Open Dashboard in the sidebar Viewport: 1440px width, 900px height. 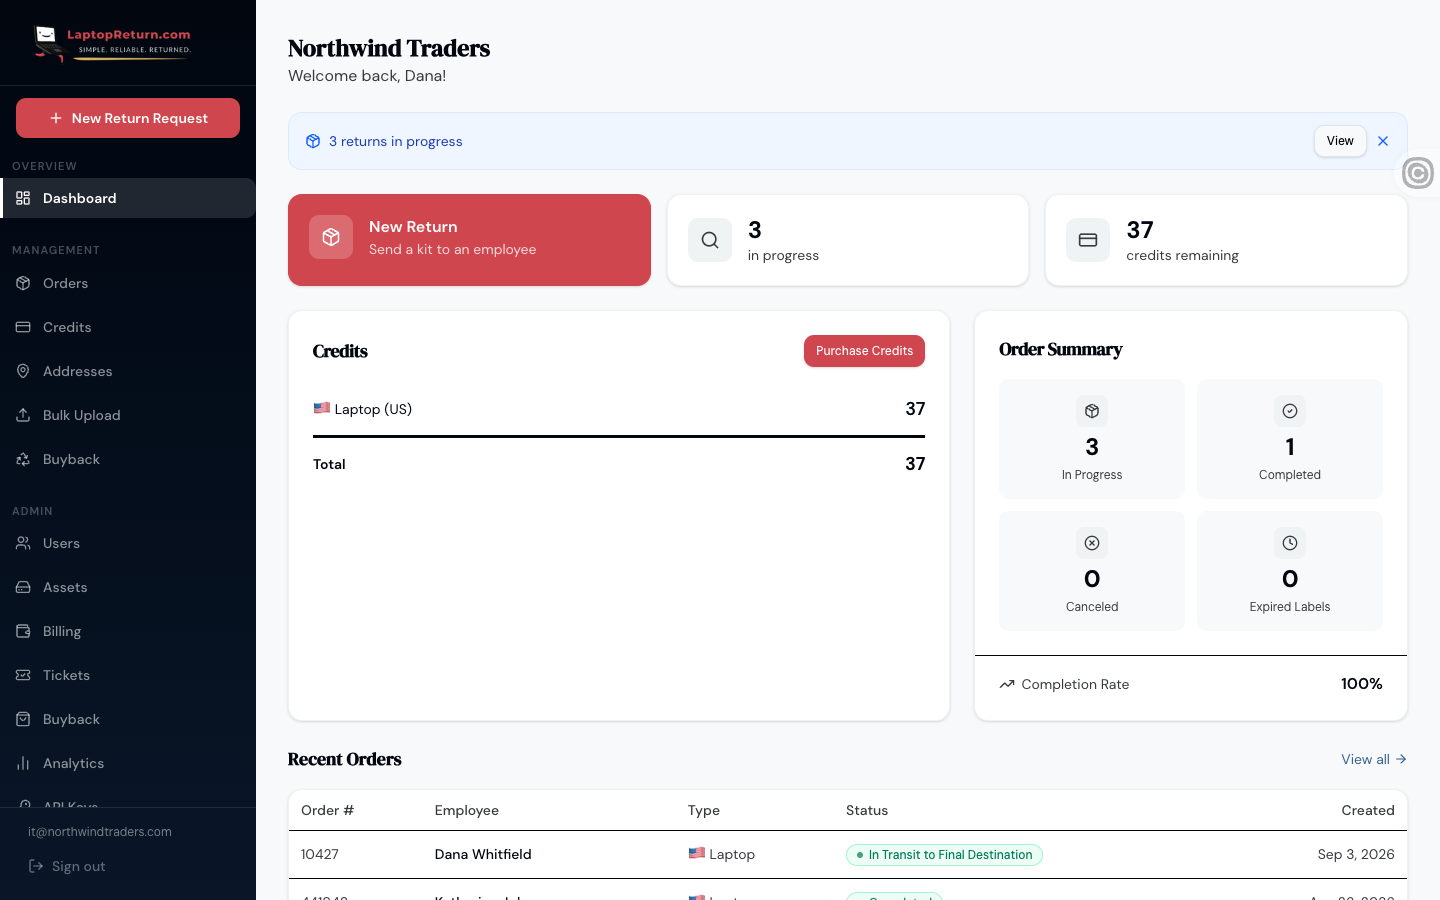coord(128,198)
